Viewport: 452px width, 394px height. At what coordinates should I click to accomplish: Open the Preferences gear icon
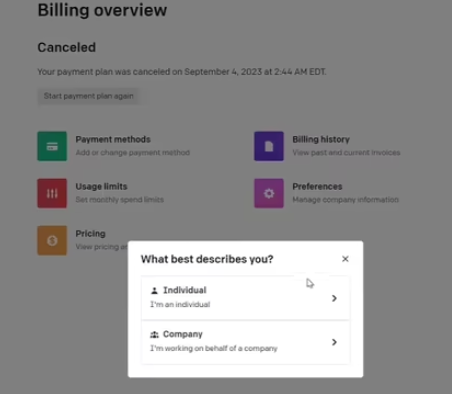269,193
